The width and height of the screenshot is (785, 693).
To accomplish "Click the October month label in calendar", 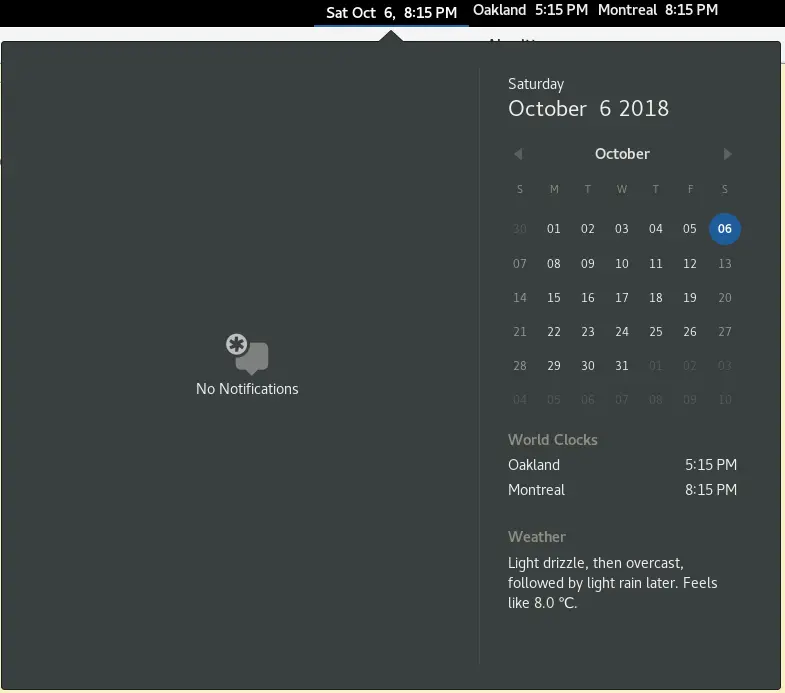I will 622,154.
